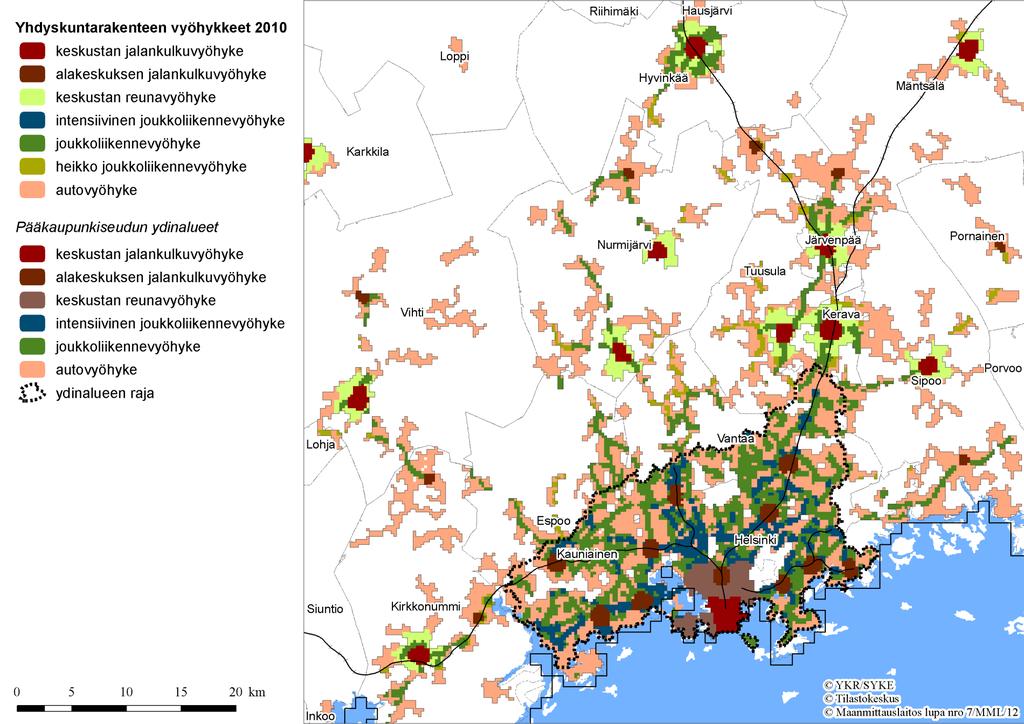Click the Hyvinkää map label
1024x724 pixels.
[x=664, y=78]
